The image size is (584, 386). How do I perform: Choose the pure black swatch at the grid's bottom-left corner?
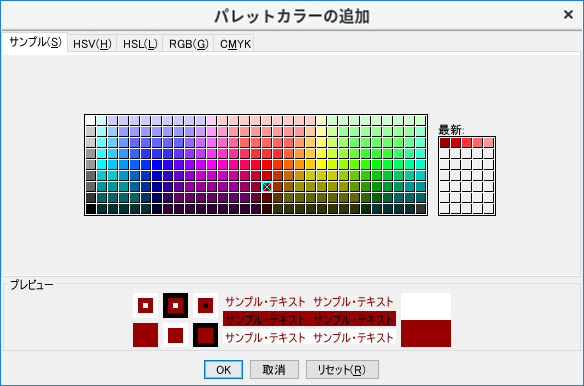tap(91, 209)
